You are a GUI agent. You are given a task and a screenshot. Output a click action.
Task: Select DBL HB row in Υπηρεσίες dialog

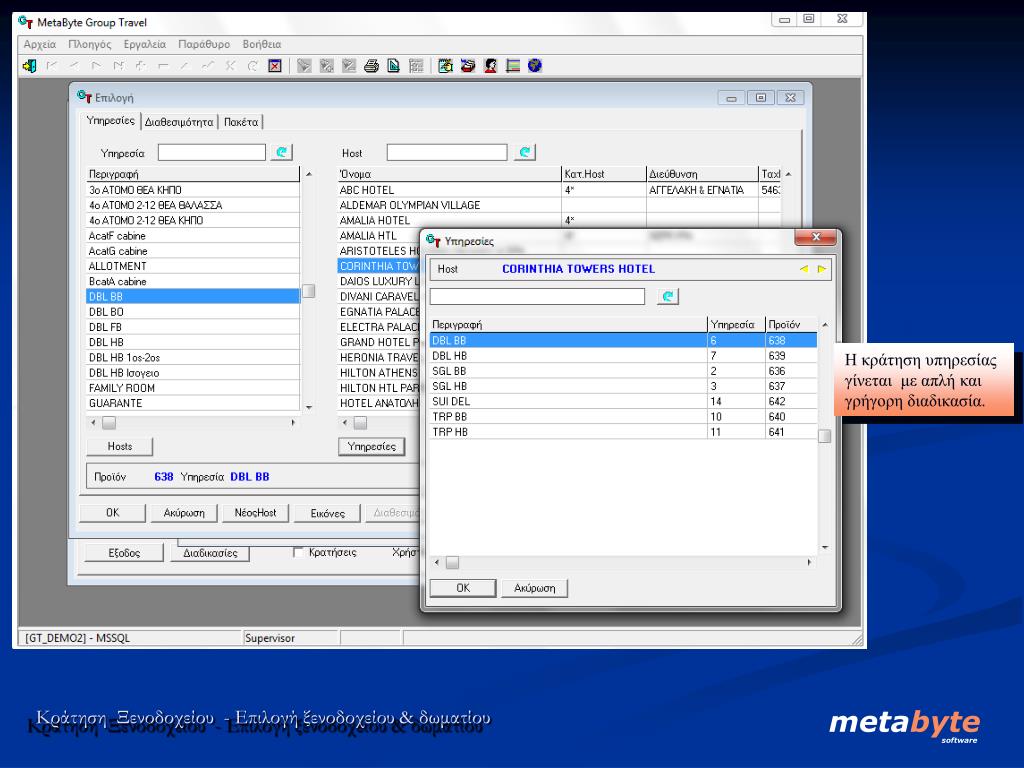point(623,356)
